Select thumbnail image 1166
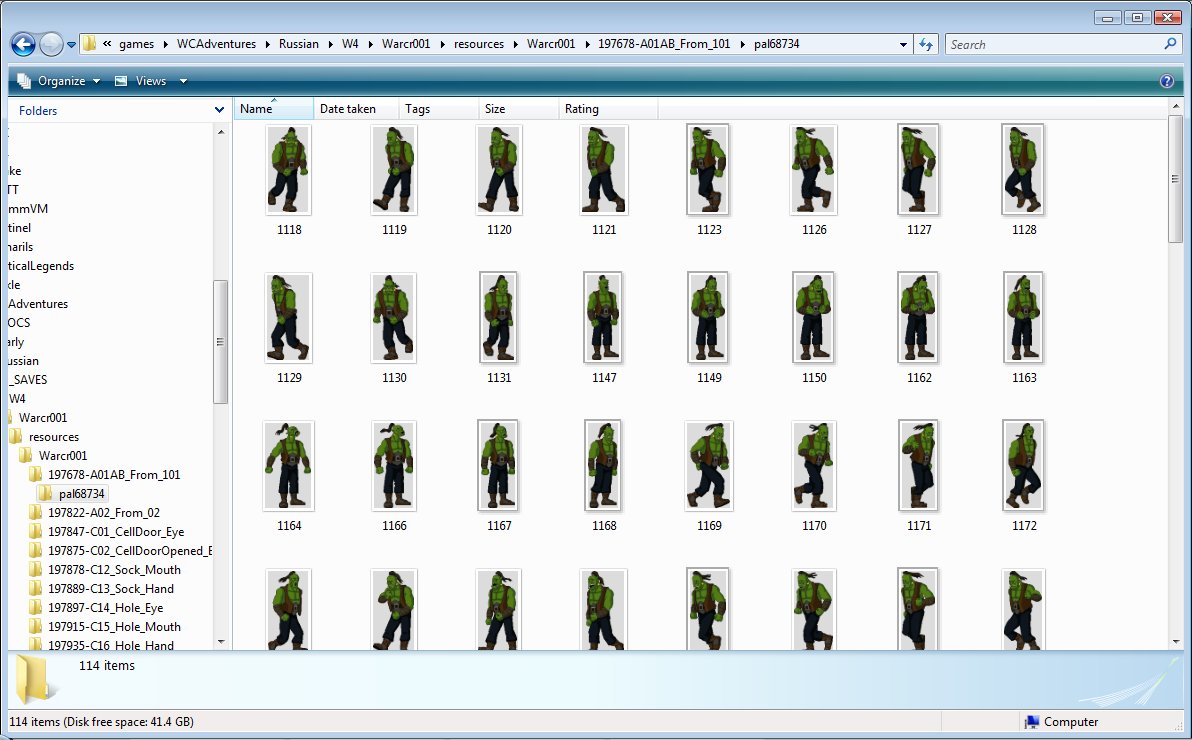The width and height of the screenshot is (1192, 740). pos(394,465)
